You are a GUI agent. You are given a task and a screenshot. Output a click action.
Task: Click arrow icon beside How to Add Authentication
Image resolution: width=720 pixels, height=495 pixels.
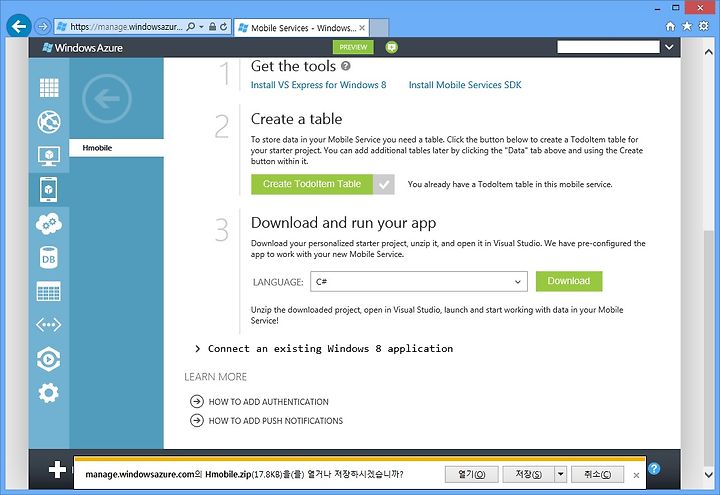[197, 402]
